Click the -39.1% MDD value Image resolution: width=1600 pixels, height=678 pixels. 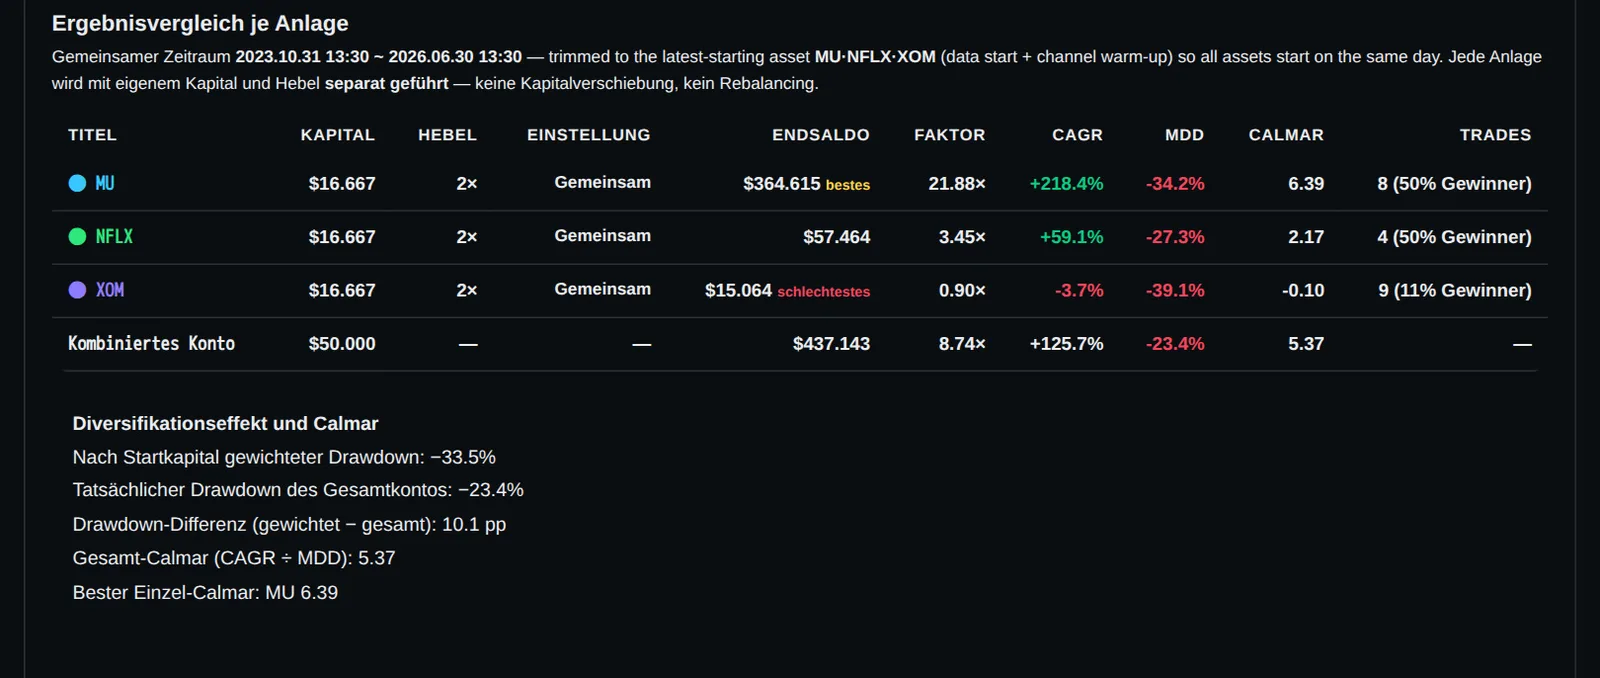(1175, 290)
